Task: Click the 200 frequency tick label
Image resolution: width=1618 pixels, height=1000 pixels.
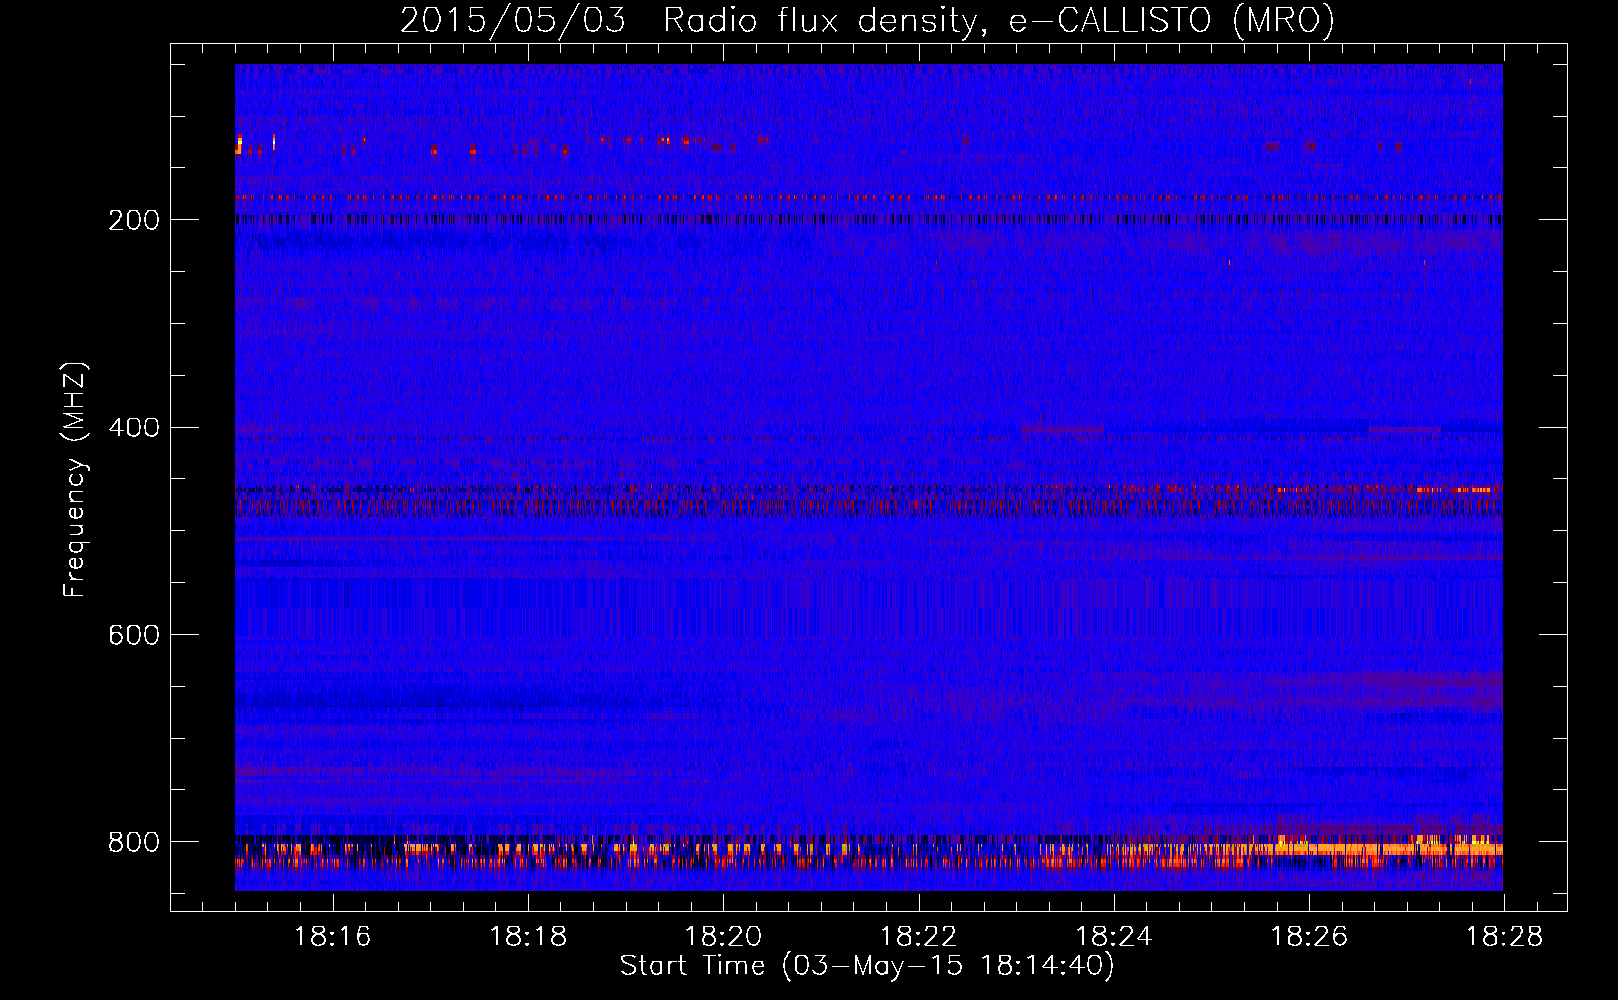Action: click(134, 220)
